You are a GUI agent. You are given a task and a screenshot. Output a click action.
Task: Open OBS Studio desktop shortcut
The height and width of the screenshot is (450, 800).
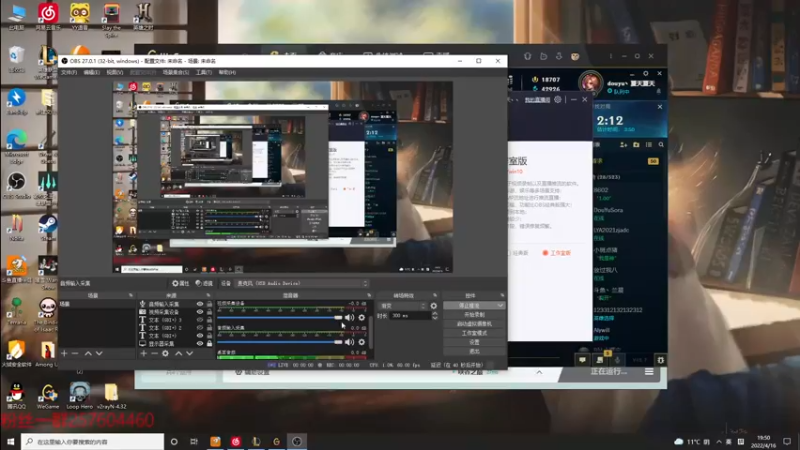[x=16, y=185]
